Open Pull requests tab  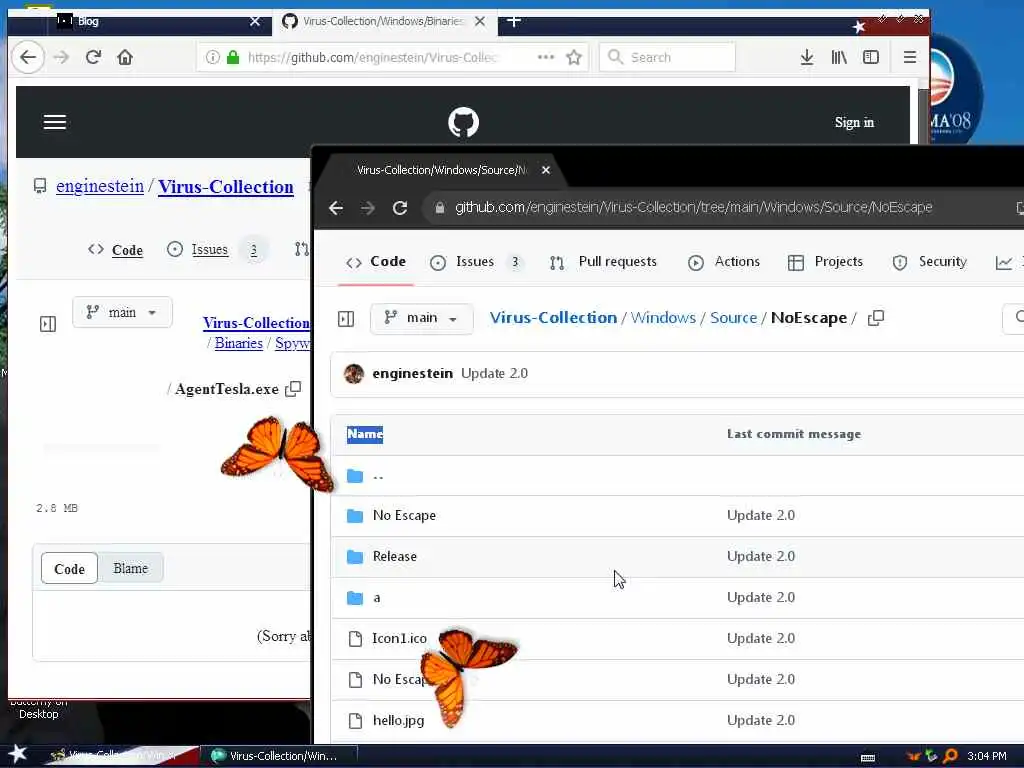point(603,262)
